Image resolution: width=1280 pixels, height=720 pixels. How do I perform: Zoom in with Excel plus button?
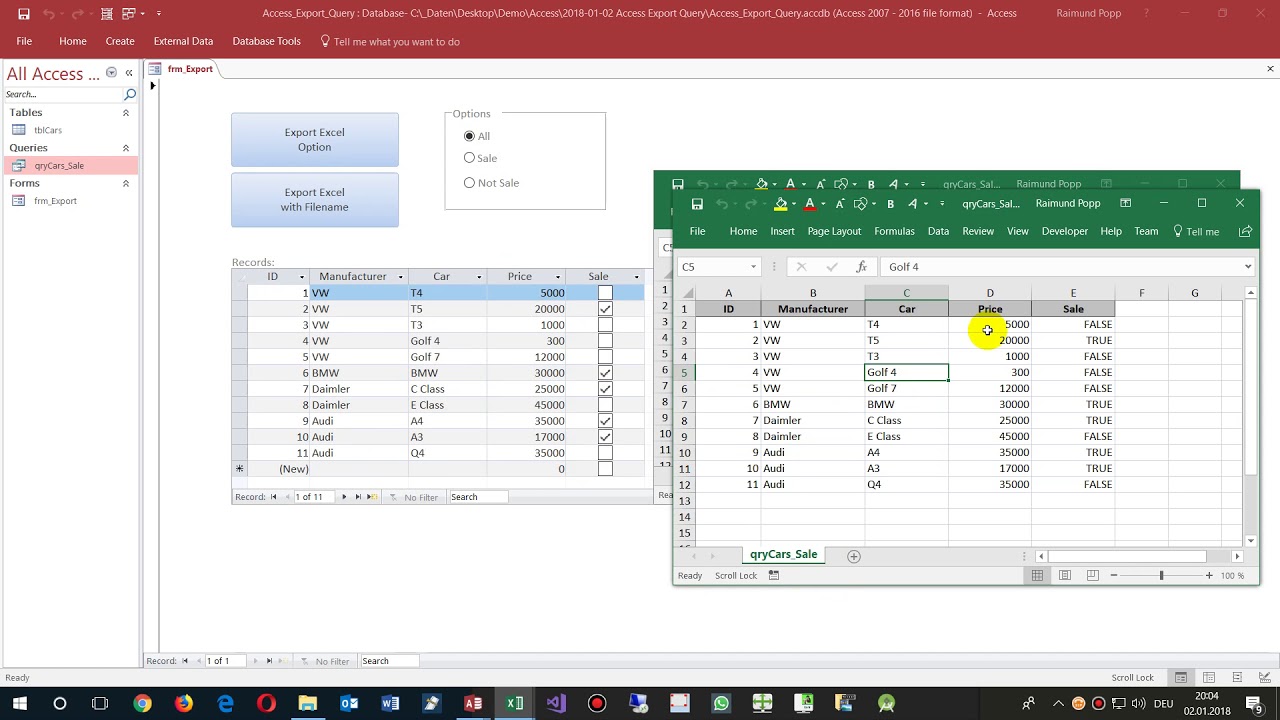1208,575
